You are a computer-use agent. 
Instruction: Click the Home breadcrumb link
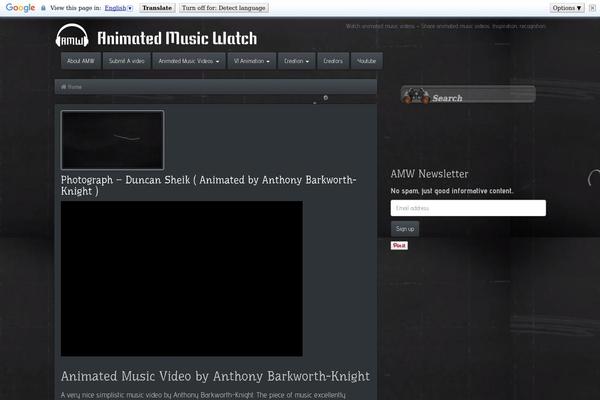point(75,87)
